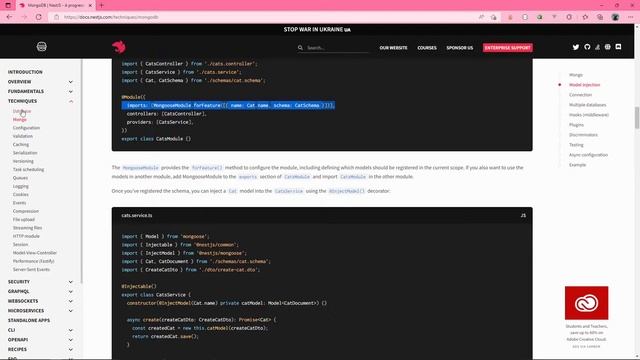Expand the GraphQL section chevron

[x=71, y=291]
